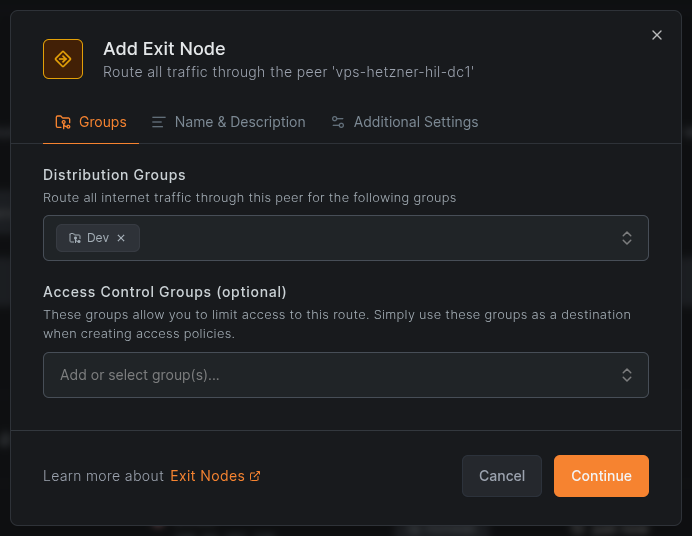Click the group icon on Dev chip

[x=75, y=238]
